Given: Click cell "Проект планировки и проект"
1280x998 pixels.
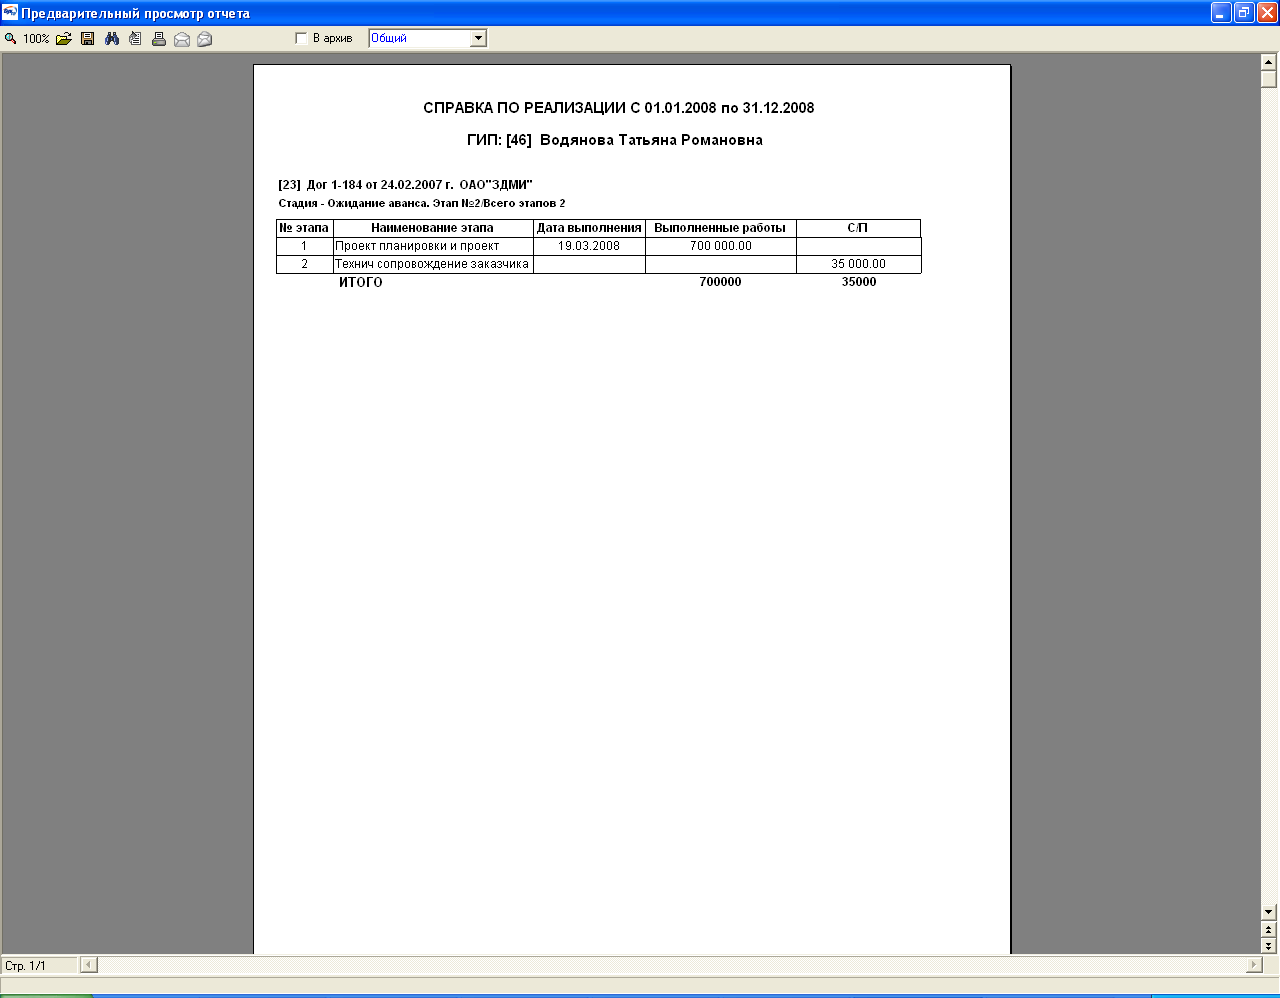Looking at the screenshot, I should pos(432,246).
